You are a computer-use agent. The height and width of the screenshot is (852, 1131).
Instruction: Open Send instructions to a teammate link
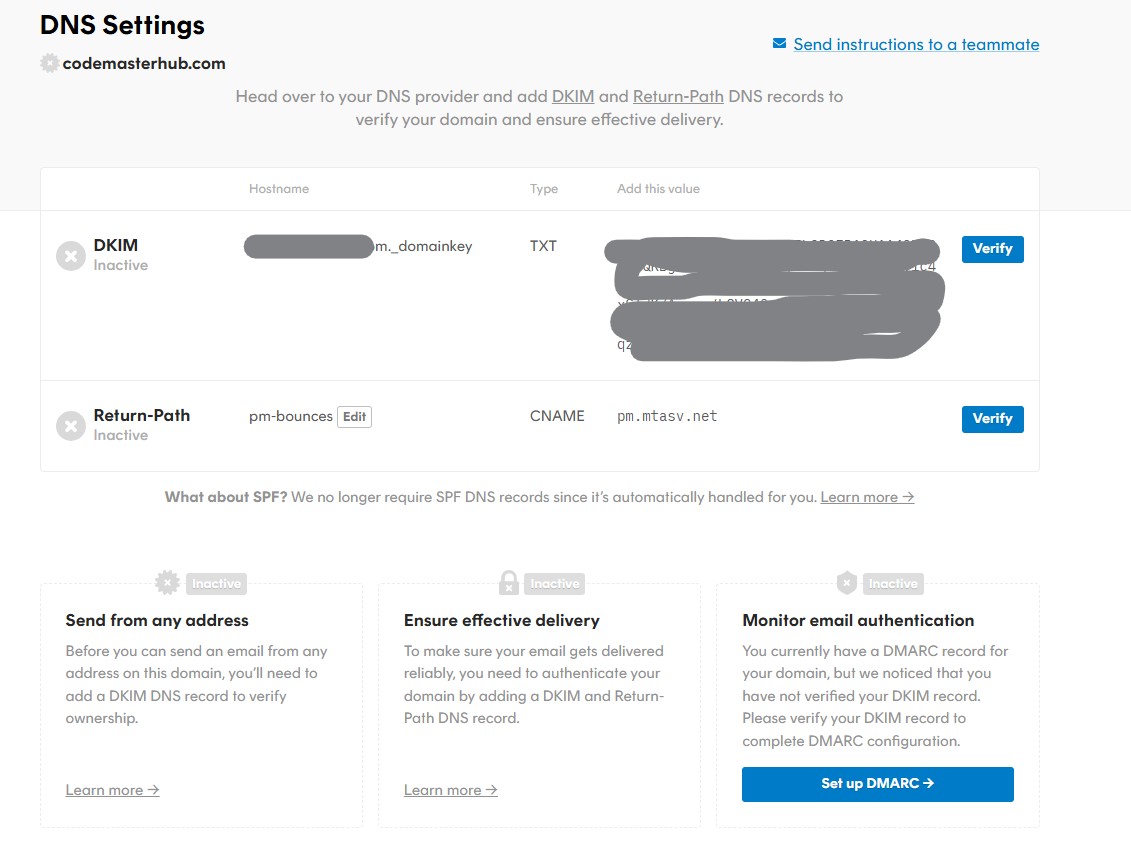[916, 44]
